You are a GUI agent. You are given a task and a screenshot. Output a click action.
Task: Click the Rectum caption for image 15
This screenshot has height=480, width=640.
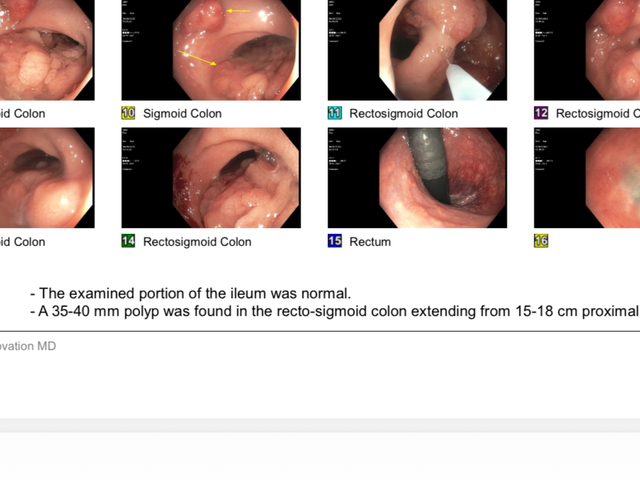(x=370, y=242)
